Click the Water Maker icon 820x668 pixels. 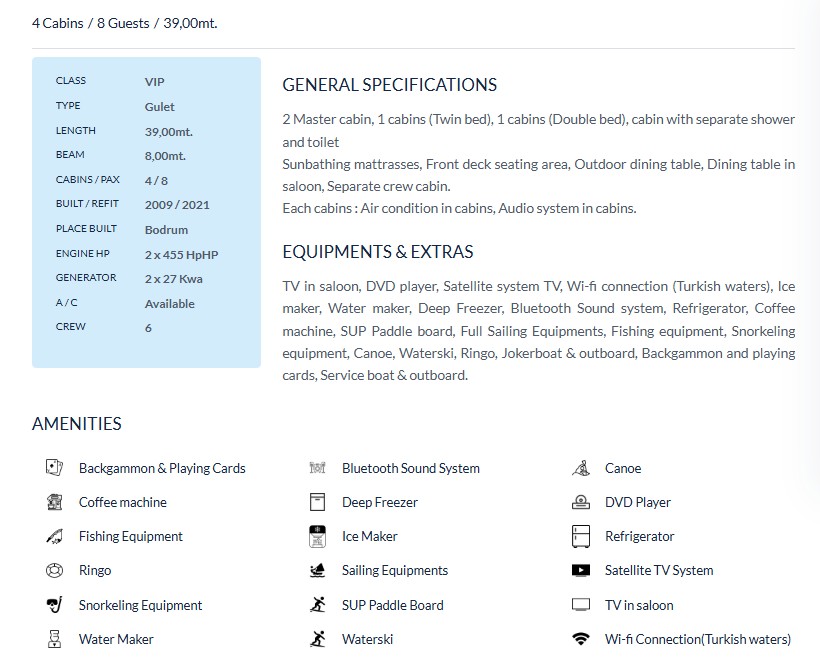(x=54, y=639)
